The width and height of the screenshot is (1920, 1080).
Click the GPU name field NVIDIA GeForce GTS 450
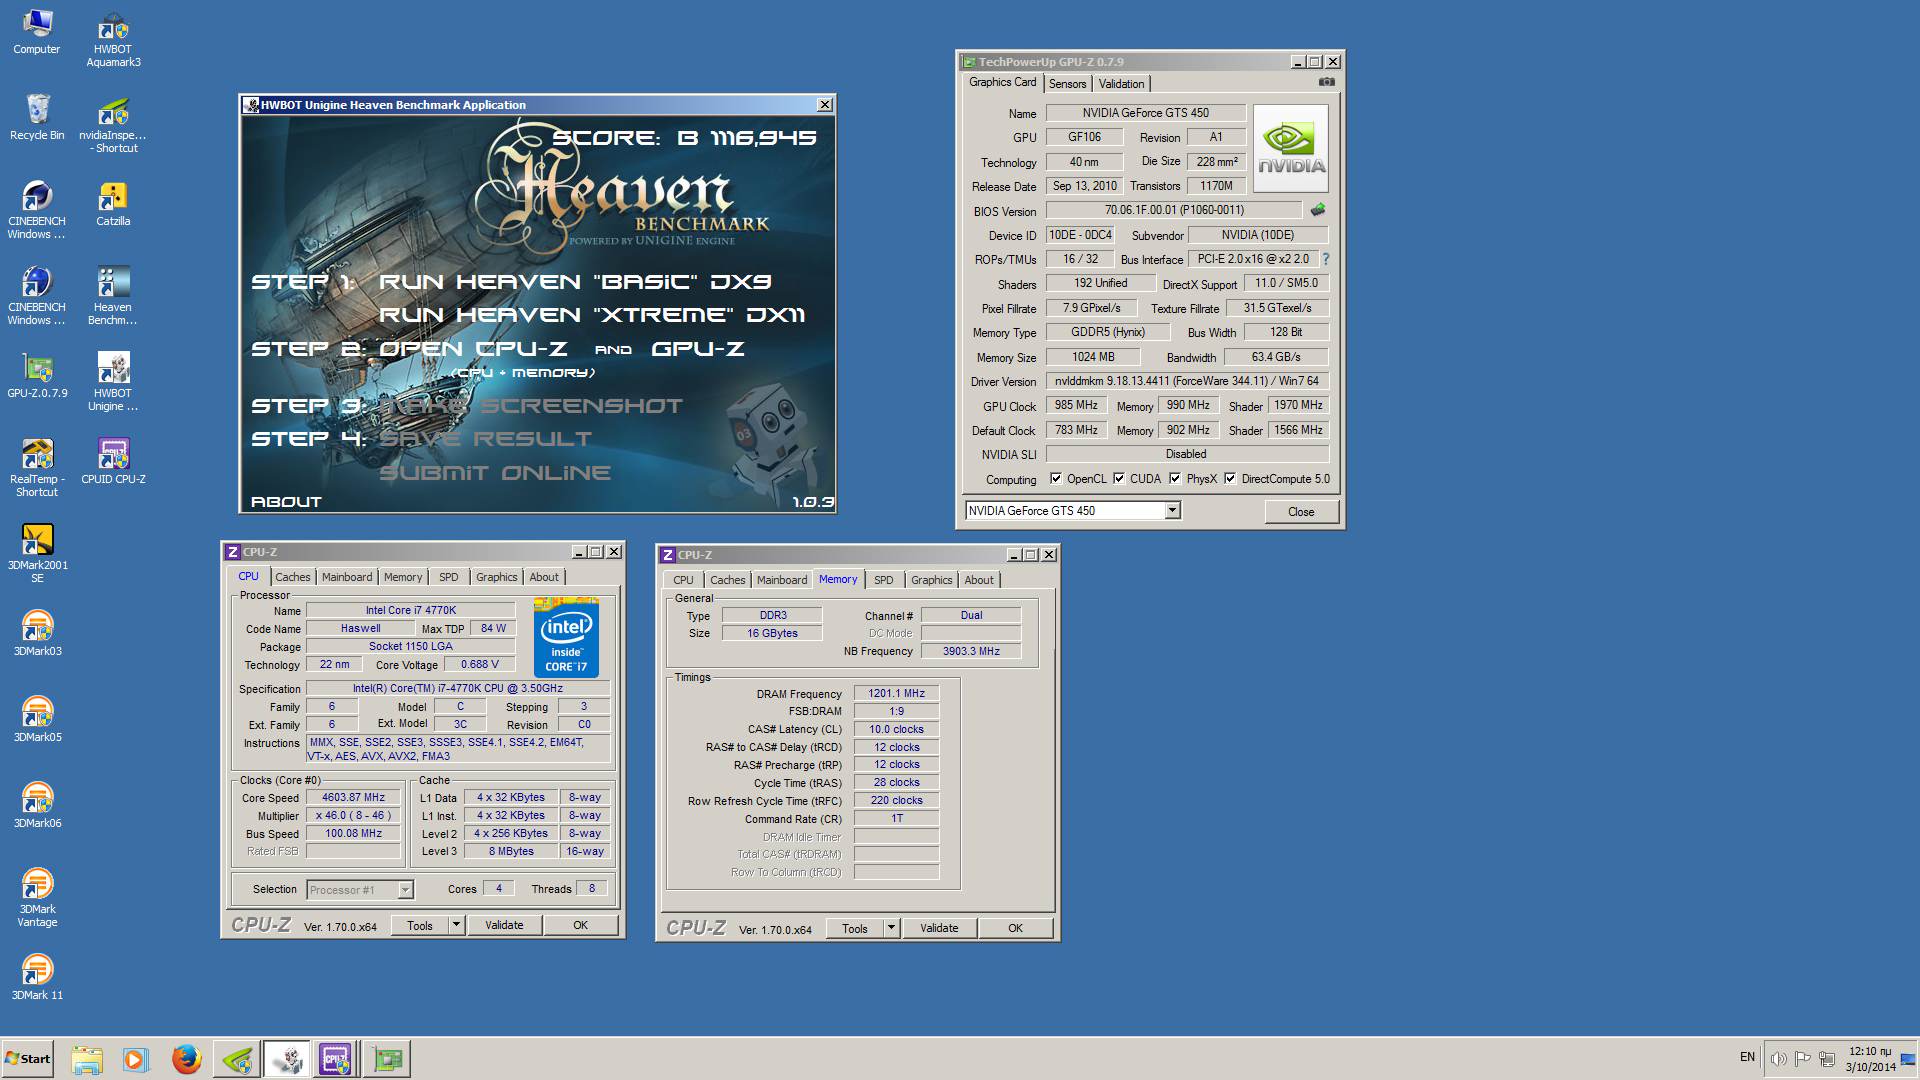[x=1146, y=113]
